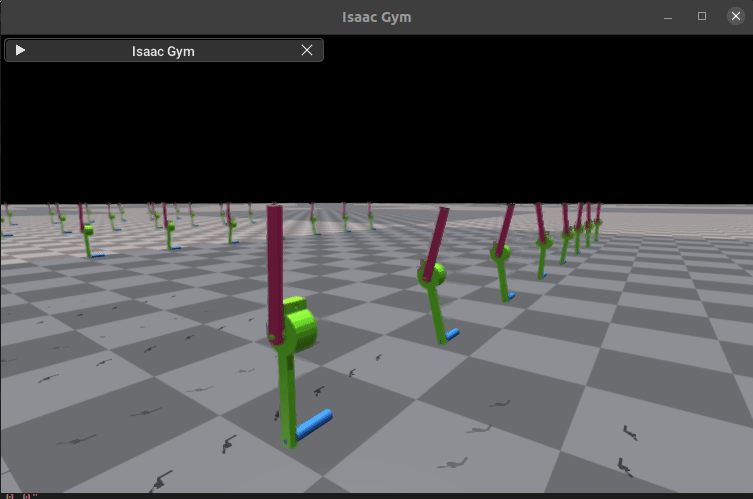Expand the Isaac Gym panel arrow
Screen dimensions: 753x499
click(20, 50)
